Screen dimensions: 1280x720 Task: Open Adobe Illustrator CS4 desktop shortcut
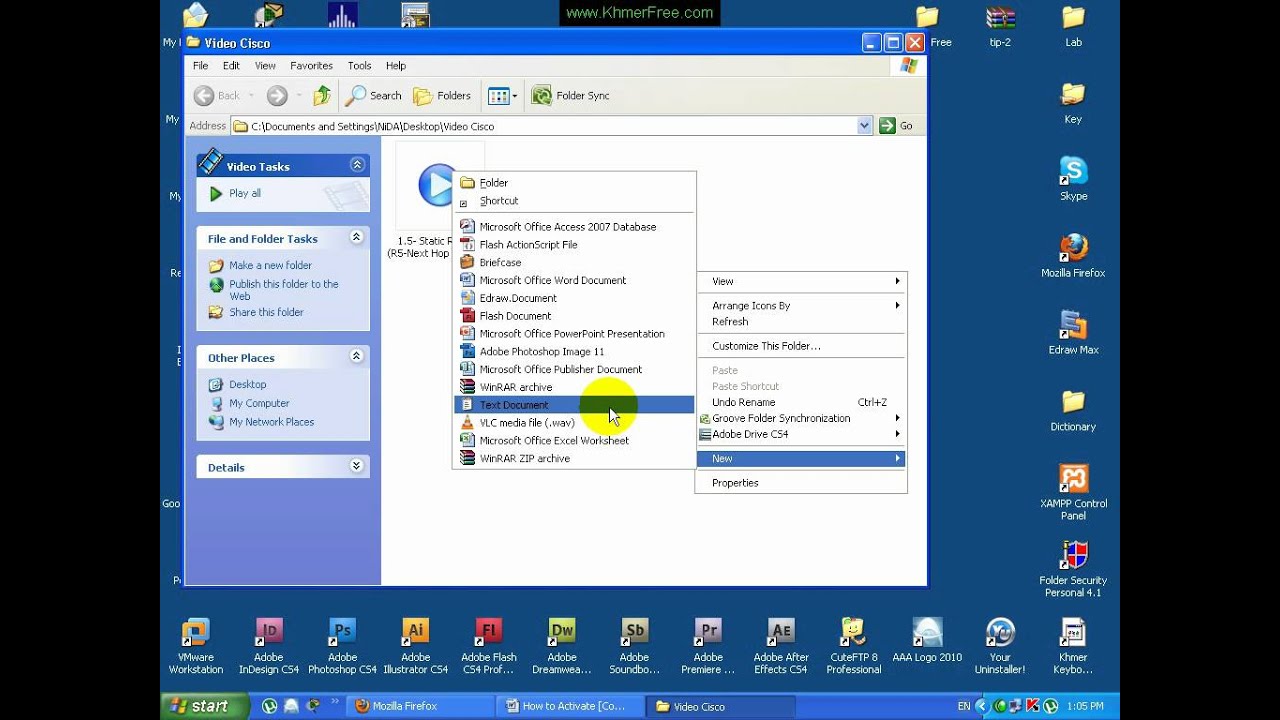point(415,646)
